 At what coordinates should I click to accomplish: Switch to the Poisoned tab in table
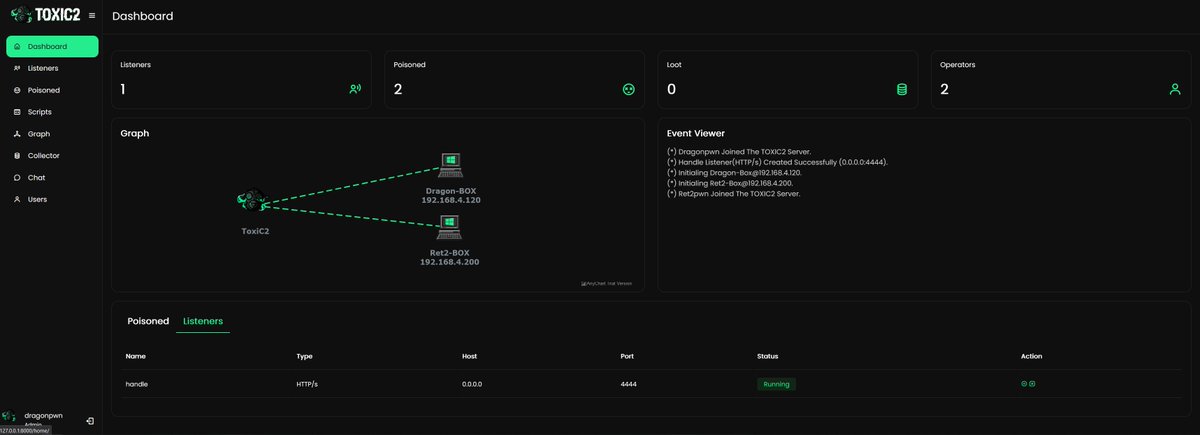[148, 321]
